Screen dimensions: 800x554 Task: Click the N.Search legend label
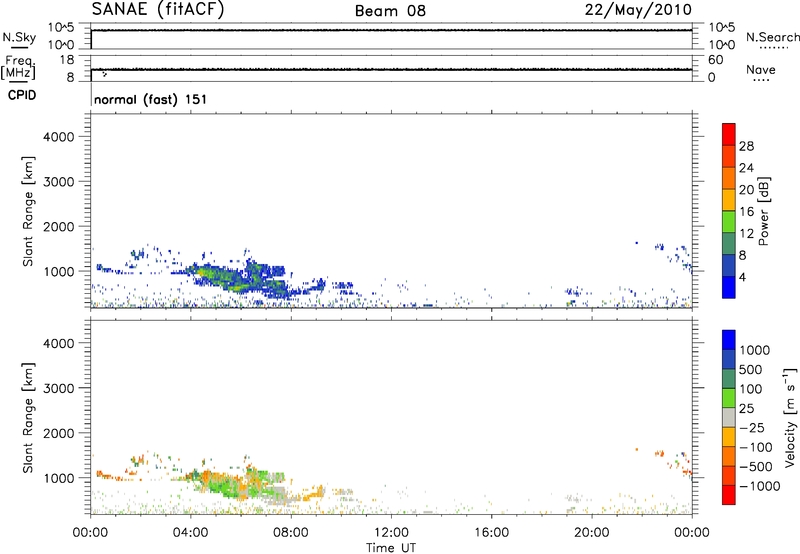coord(773,37)
